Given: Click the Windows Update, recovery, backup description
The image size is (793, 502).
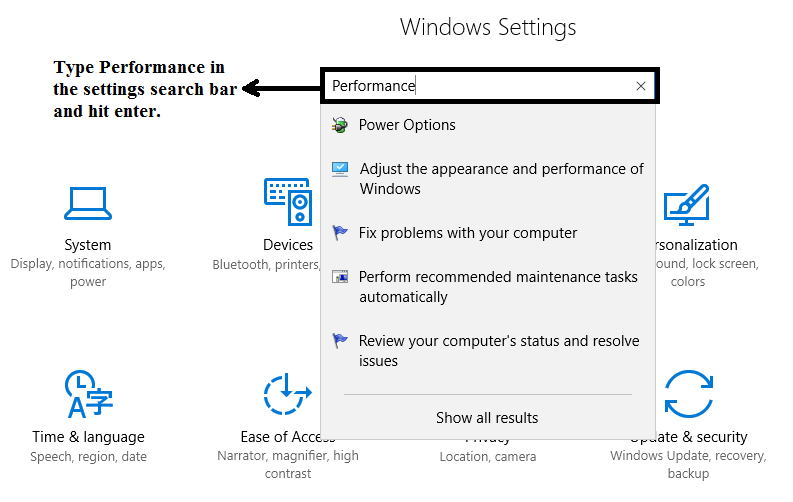Looking at the screenshot, I should coord(688,465).
